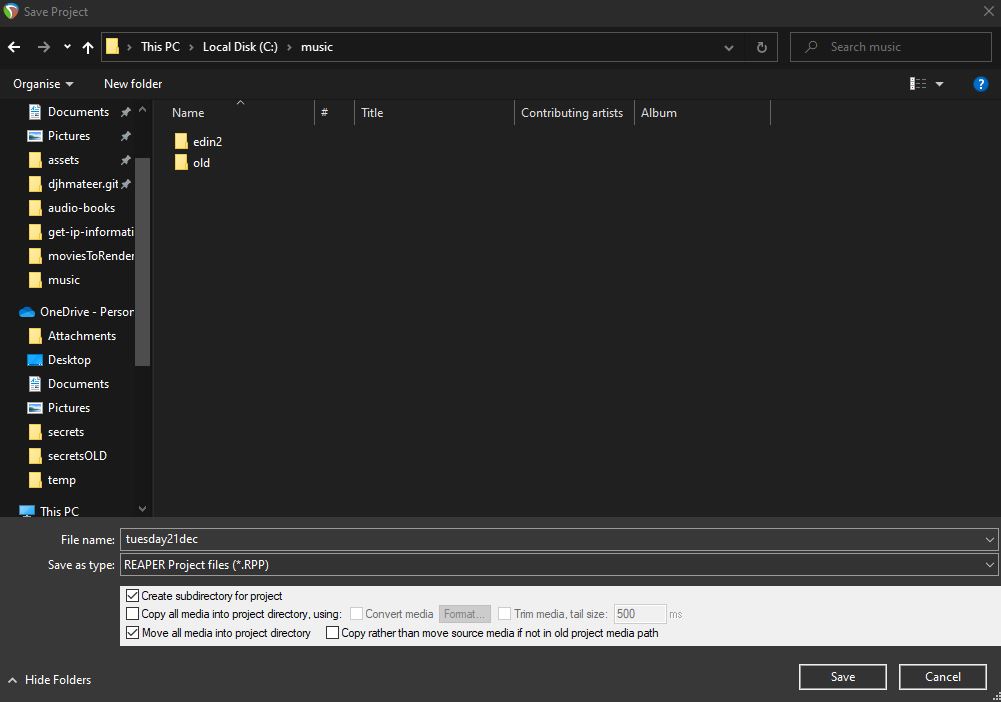
Task: Click Hide Folders
Action: [50, 680]
